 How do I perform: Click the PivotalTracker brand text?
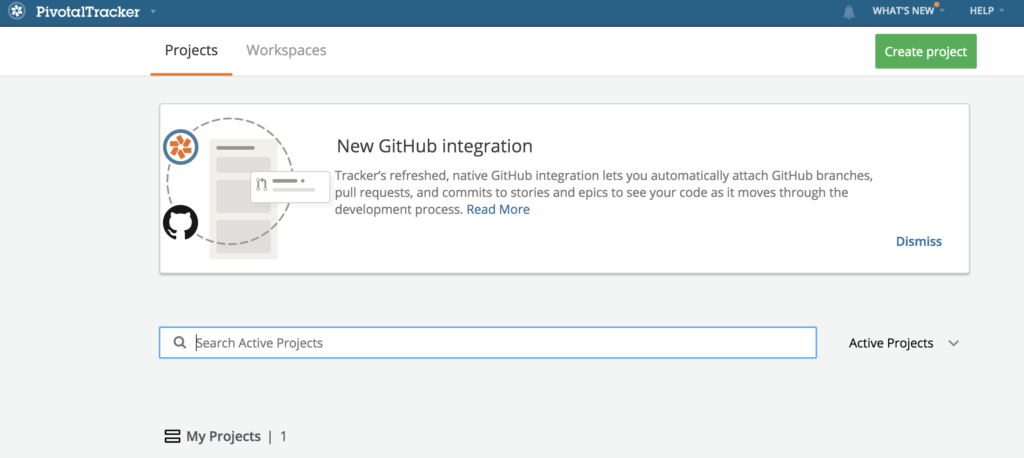tap(88, 11)
